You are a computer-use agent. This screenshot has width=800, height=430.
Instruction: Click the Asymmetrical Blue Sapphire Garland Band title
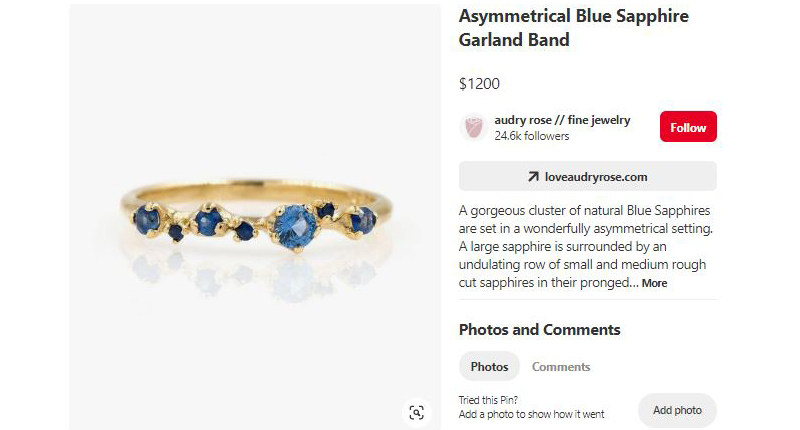click(573, 29)
